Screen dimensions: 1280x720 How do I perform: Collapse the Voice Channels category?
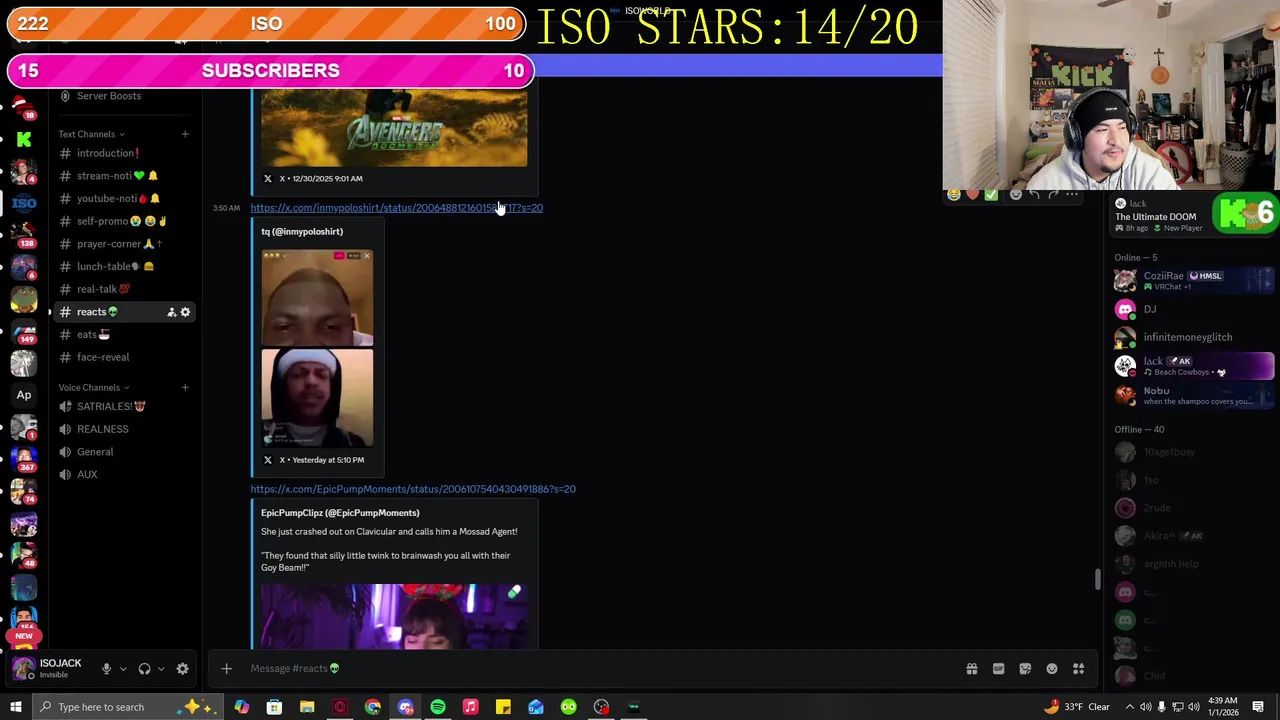[x=93, y=388]
